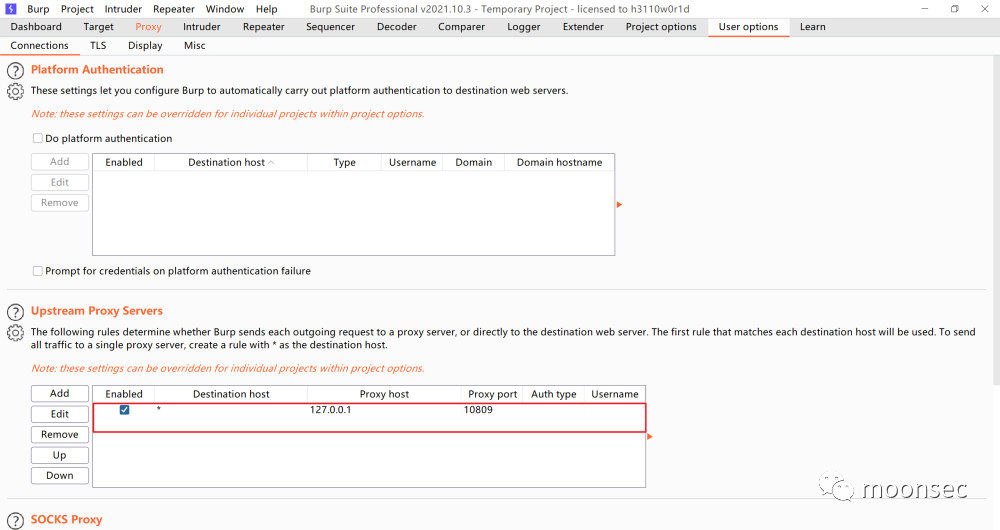Select proxy port cell 10809

point(492,409)
